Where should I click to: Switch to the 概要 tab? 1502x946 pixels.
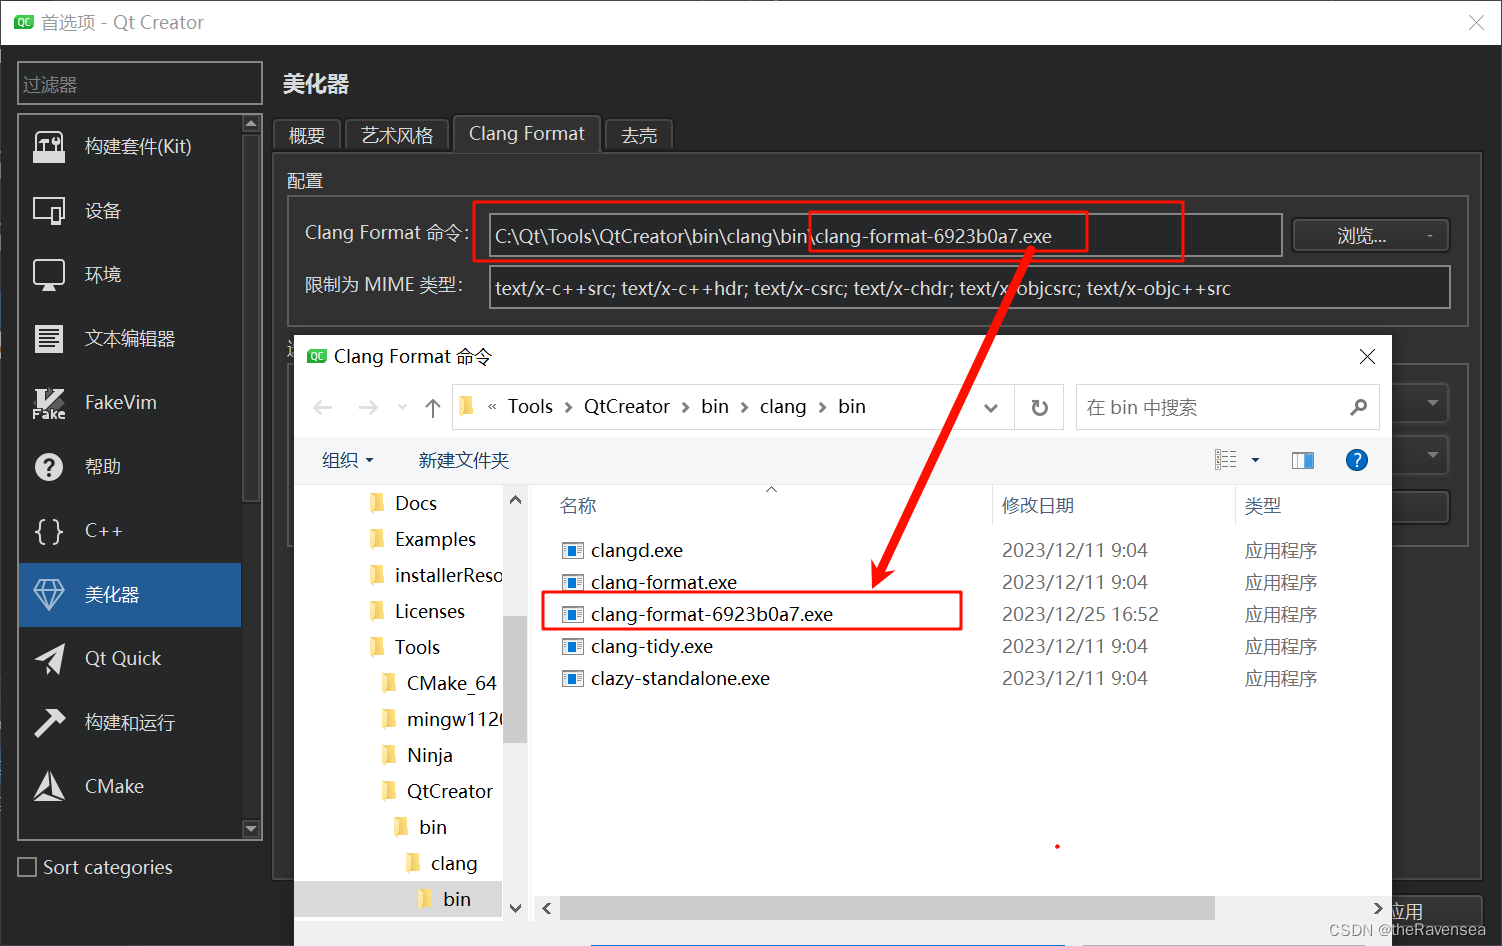307,135
